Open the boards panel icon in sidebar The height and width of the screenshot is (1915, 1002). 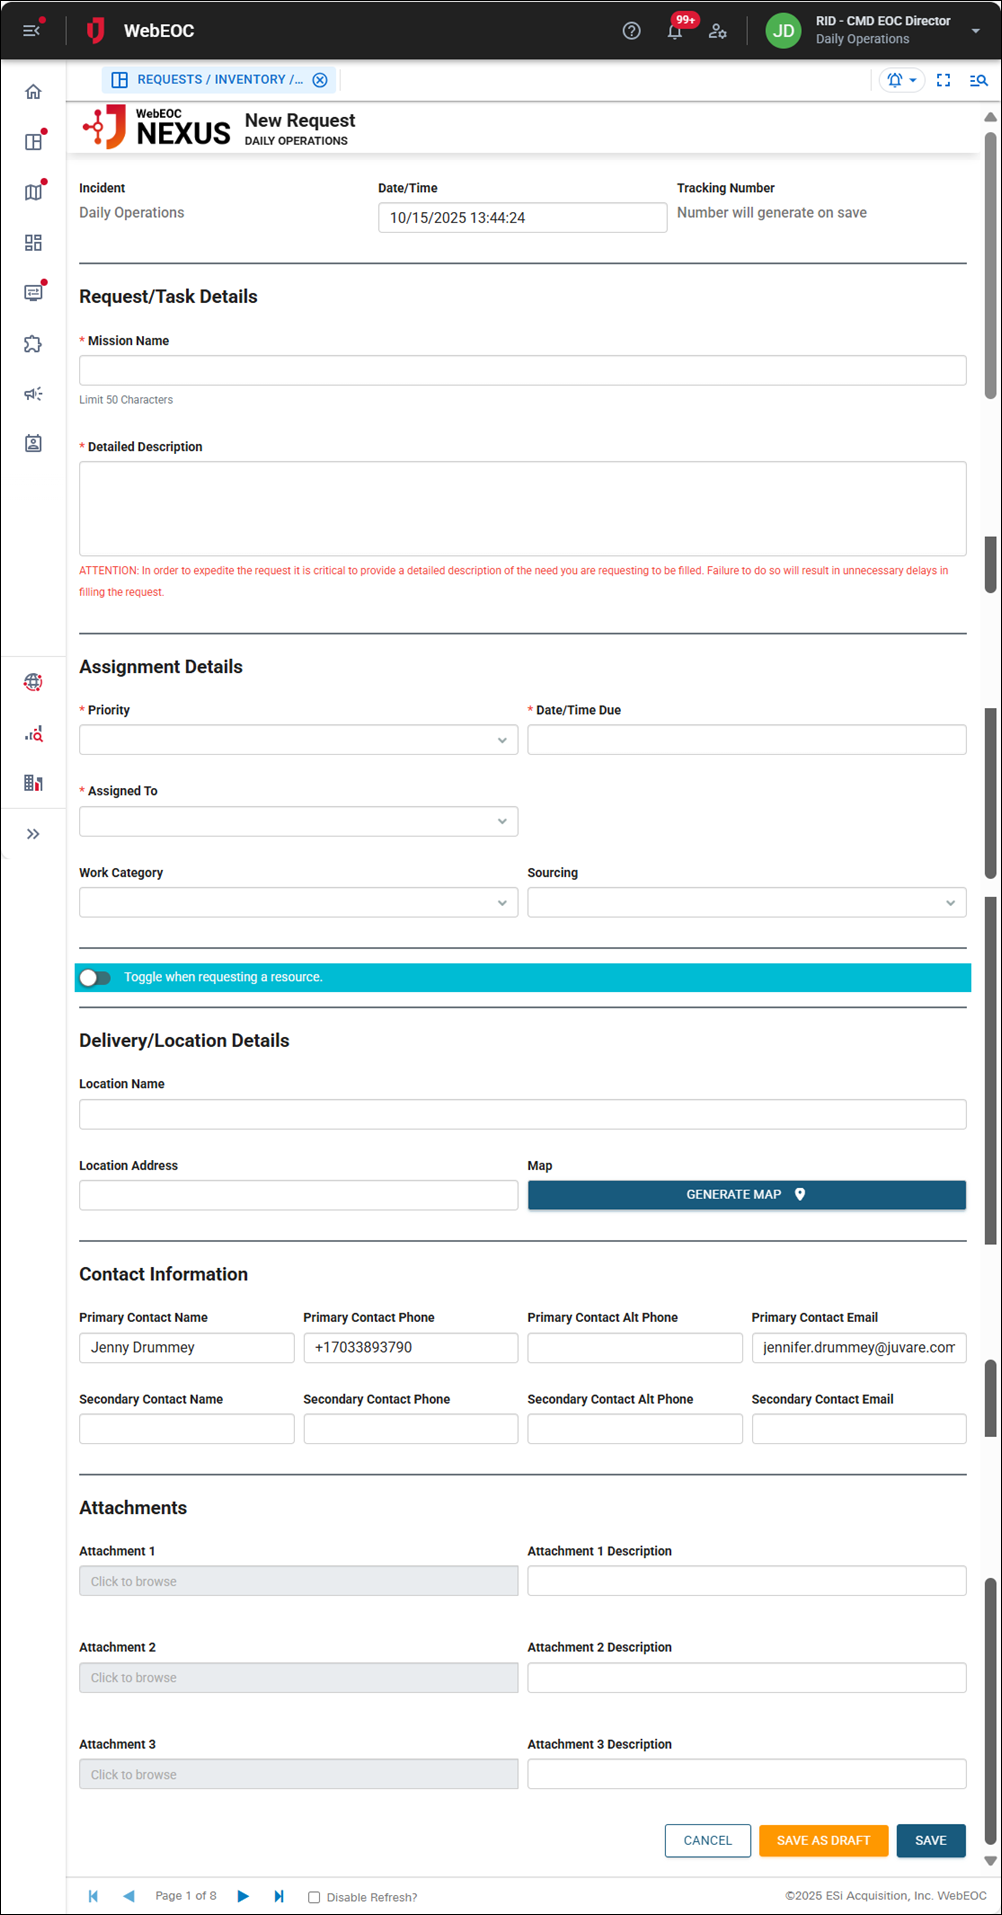[33, 142]
